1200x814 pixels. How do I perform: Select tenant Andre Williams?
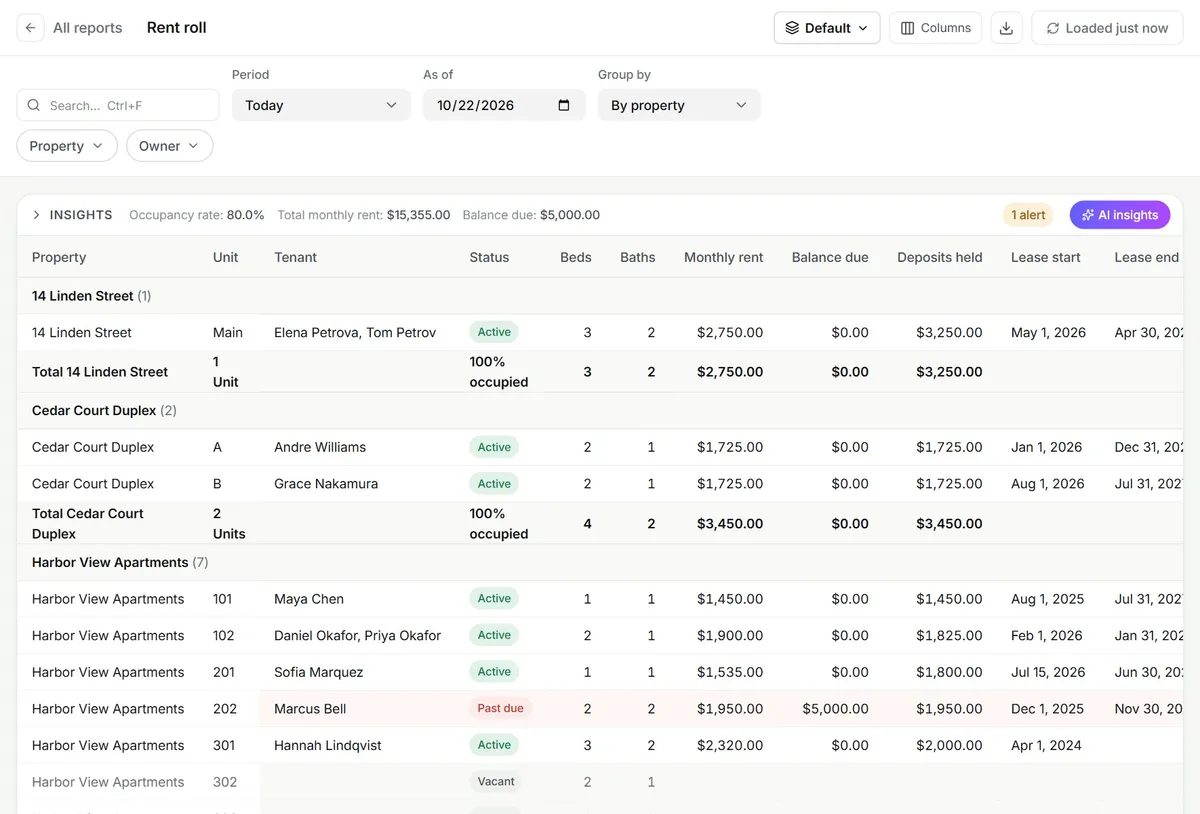coord(320,447)
